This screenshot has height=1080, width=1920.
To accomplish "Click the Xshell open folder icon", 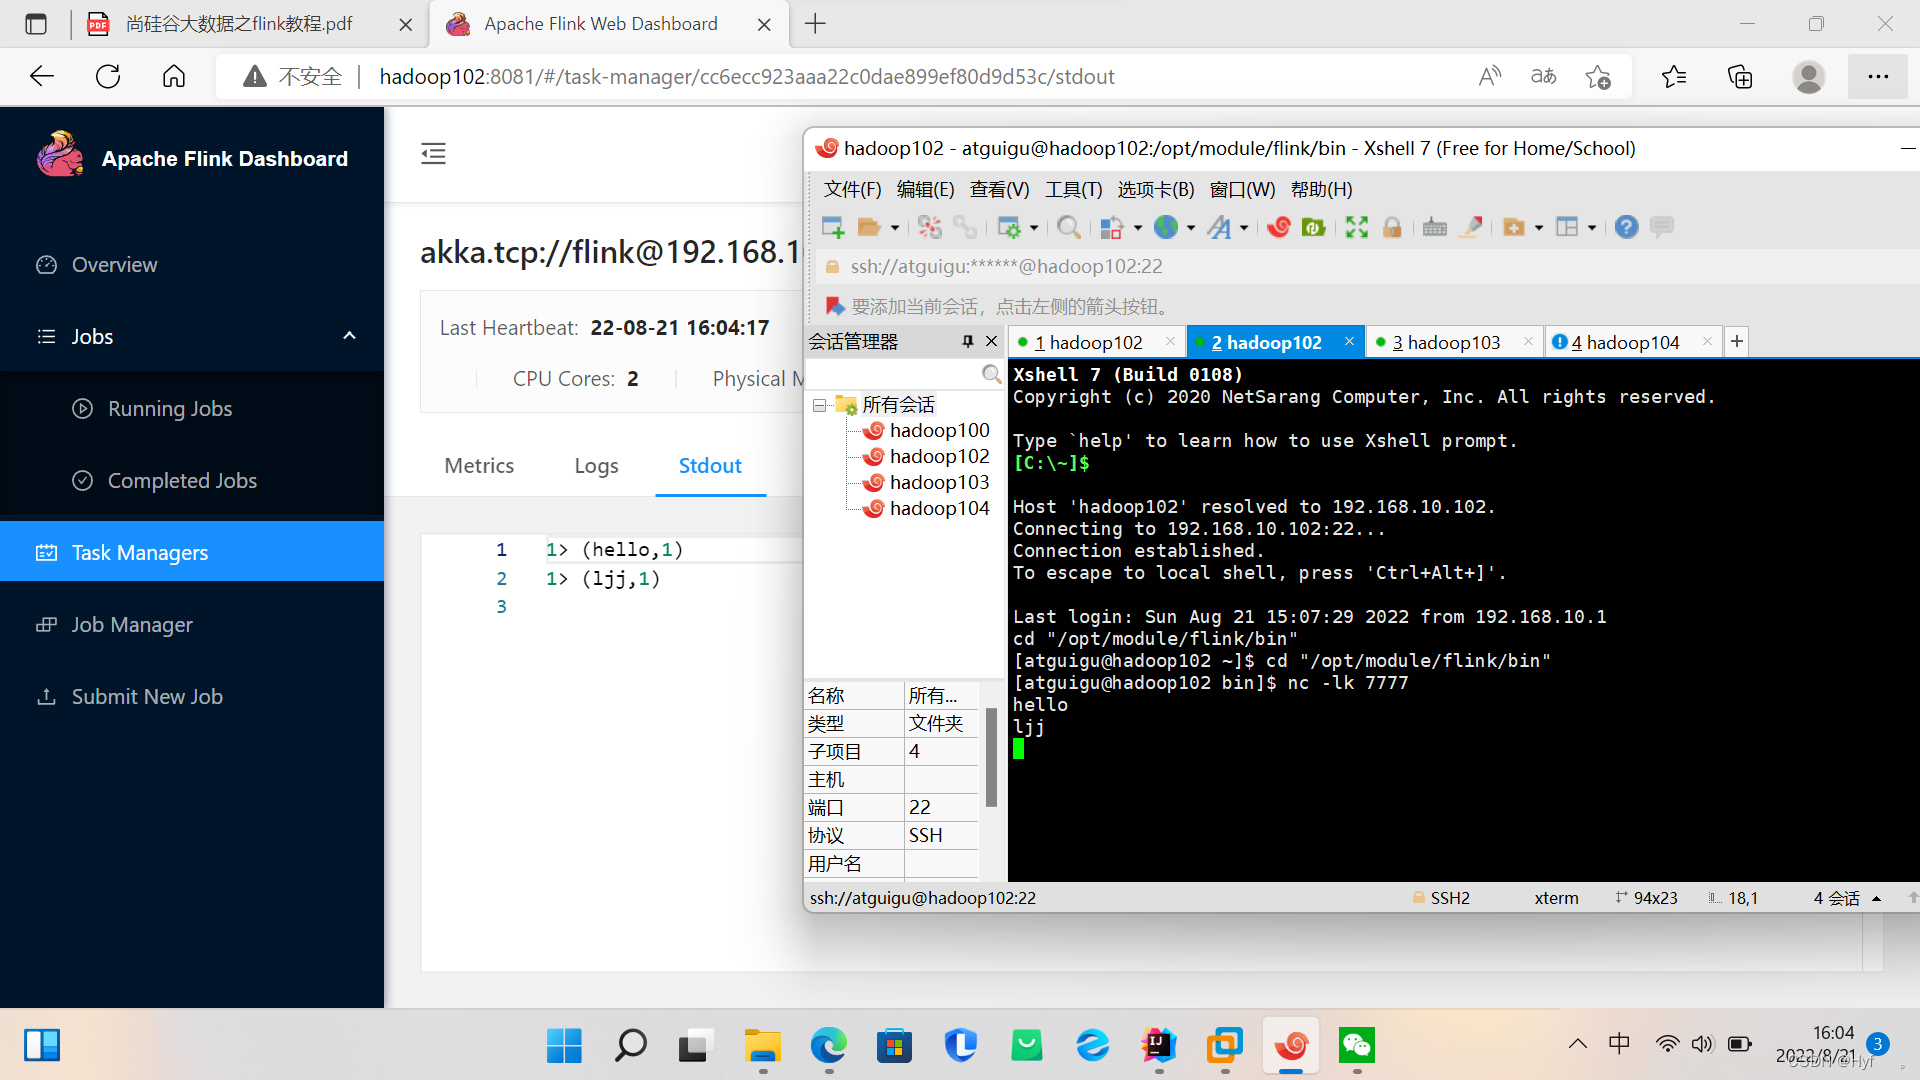I will (x=869, y=227).
